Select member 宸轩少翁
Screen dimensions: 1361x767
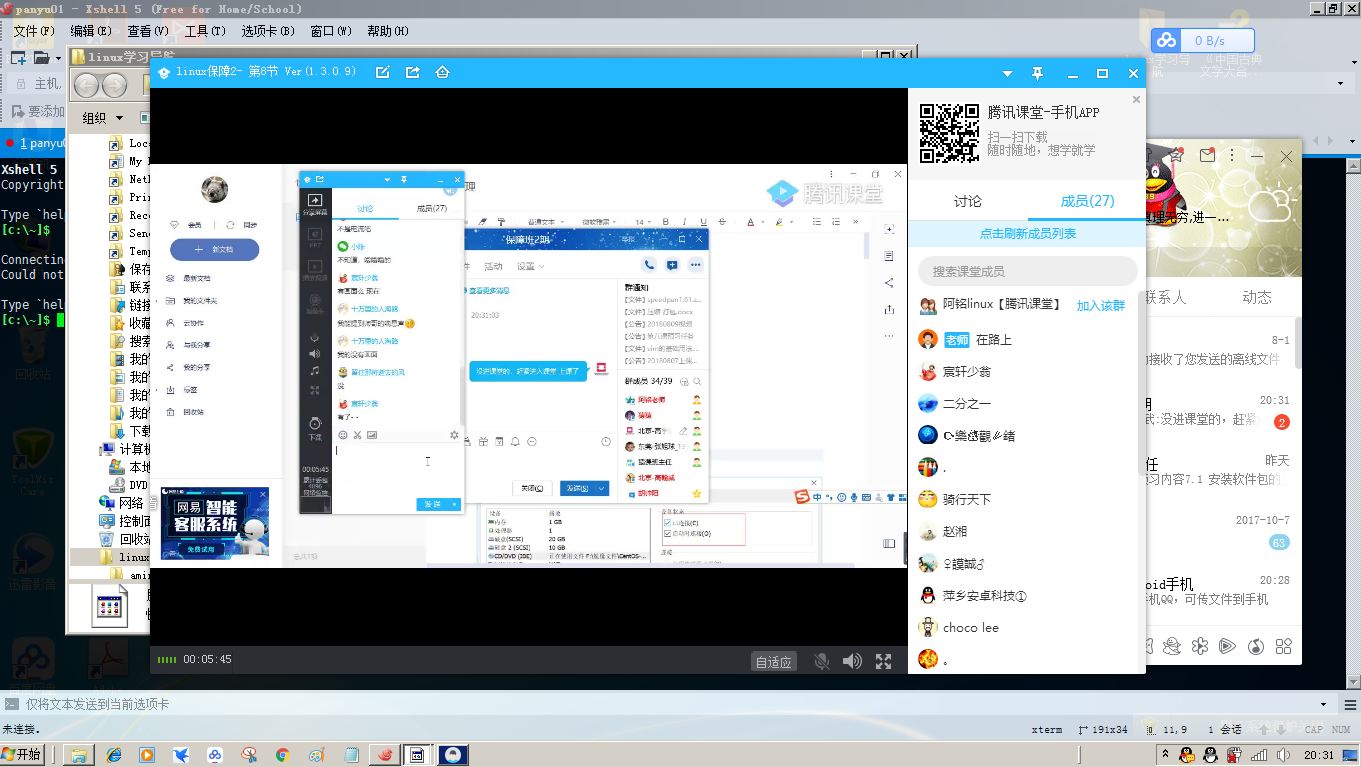point(1027,372)
